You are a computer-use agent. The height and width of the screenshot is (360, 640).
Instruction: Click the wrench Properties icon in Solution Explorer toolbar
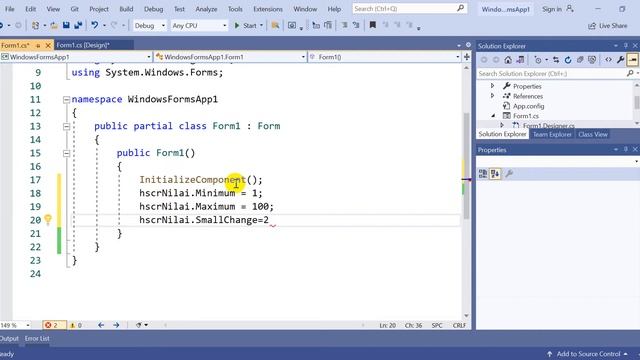[621, 60]
